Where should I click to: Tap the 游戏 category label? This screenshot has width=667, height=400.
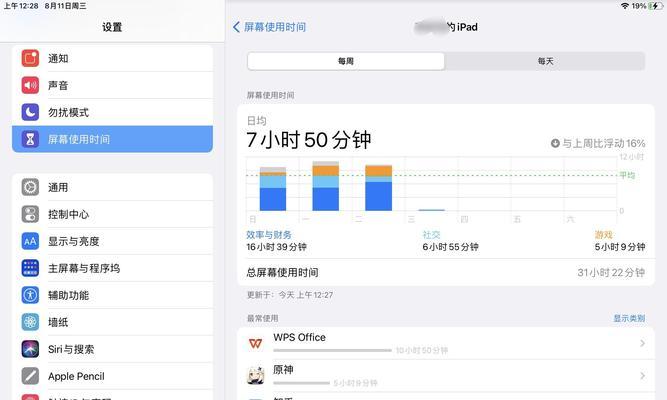pos(603,235)
